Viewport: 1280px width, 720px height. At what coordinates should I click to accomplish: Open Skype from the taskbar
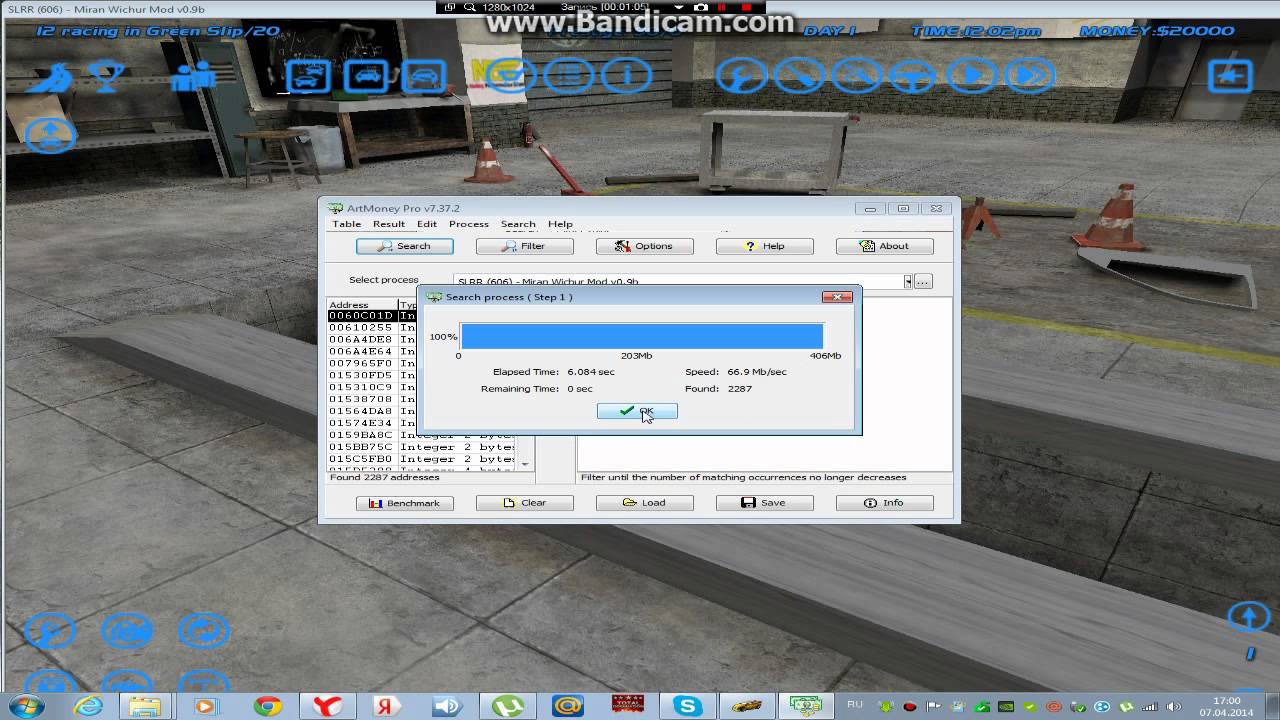(x=688, y=706)
